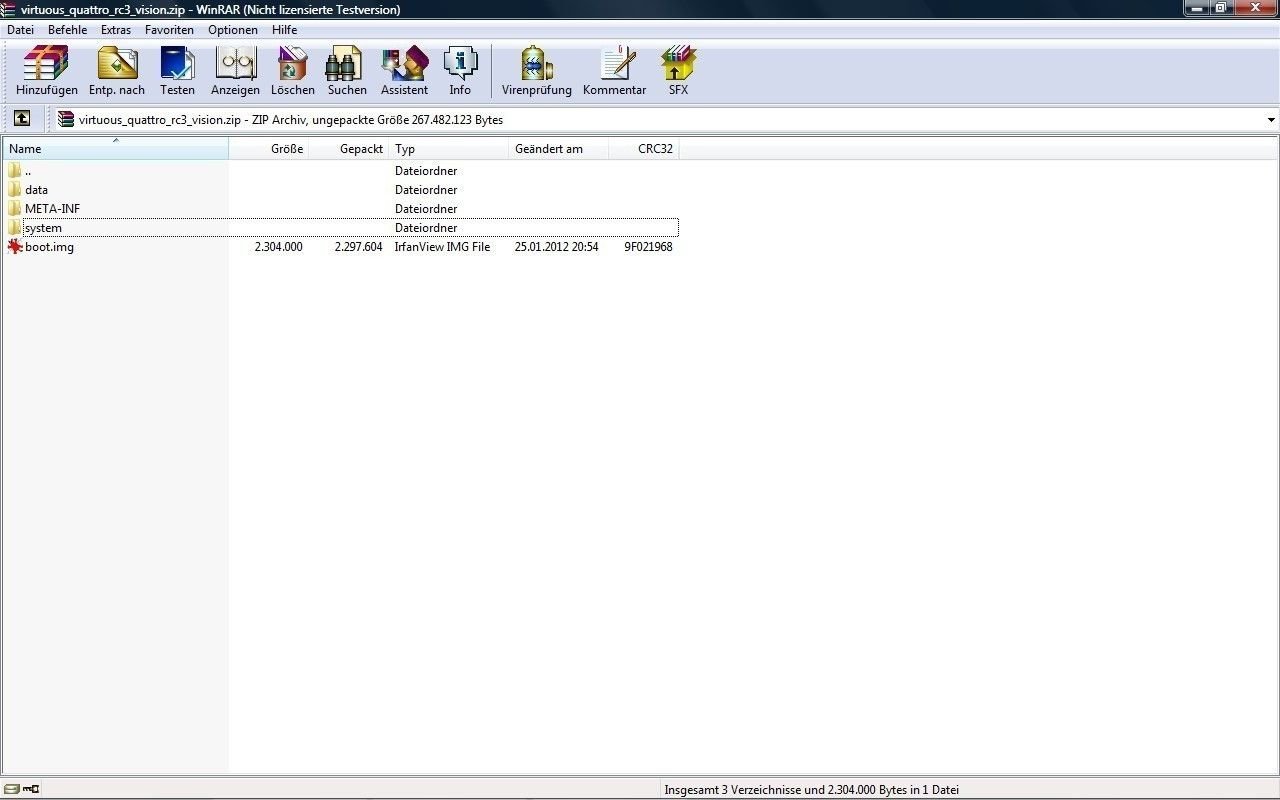The width and height of the screenshot is (1280, 800).
Task: Open the Favoriten menu
Action: coord(169,30)
